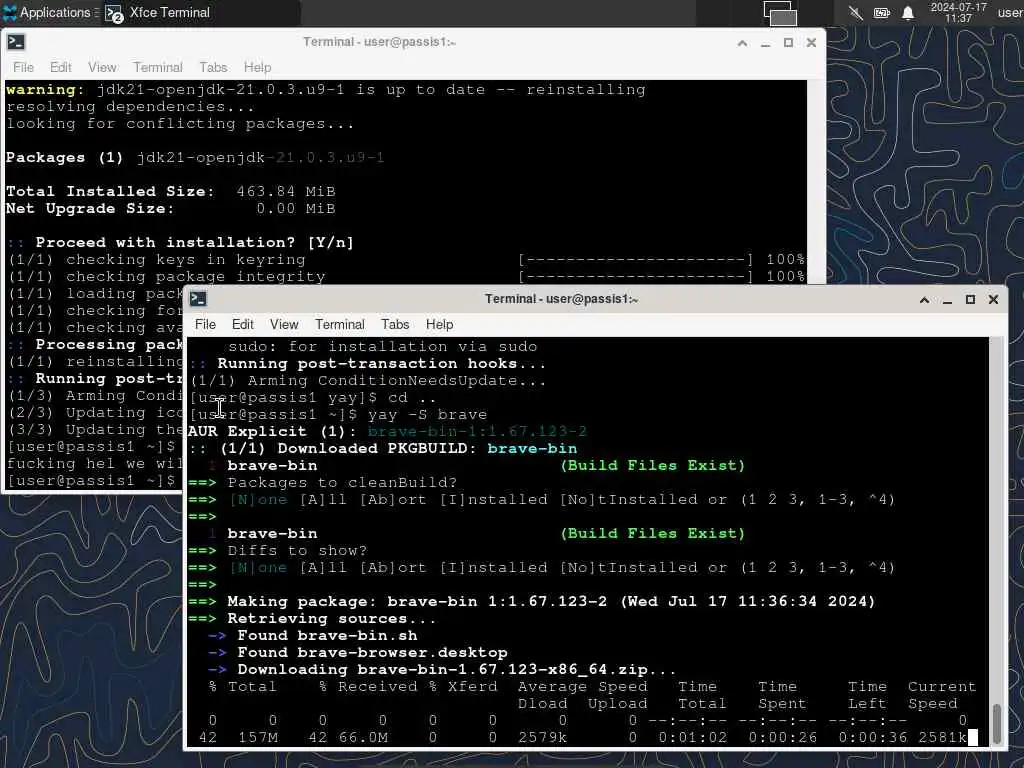Viewport: 1024px width, 768px height.
Task: Click the disconnected network tray icon
Action: coord(856,12)
